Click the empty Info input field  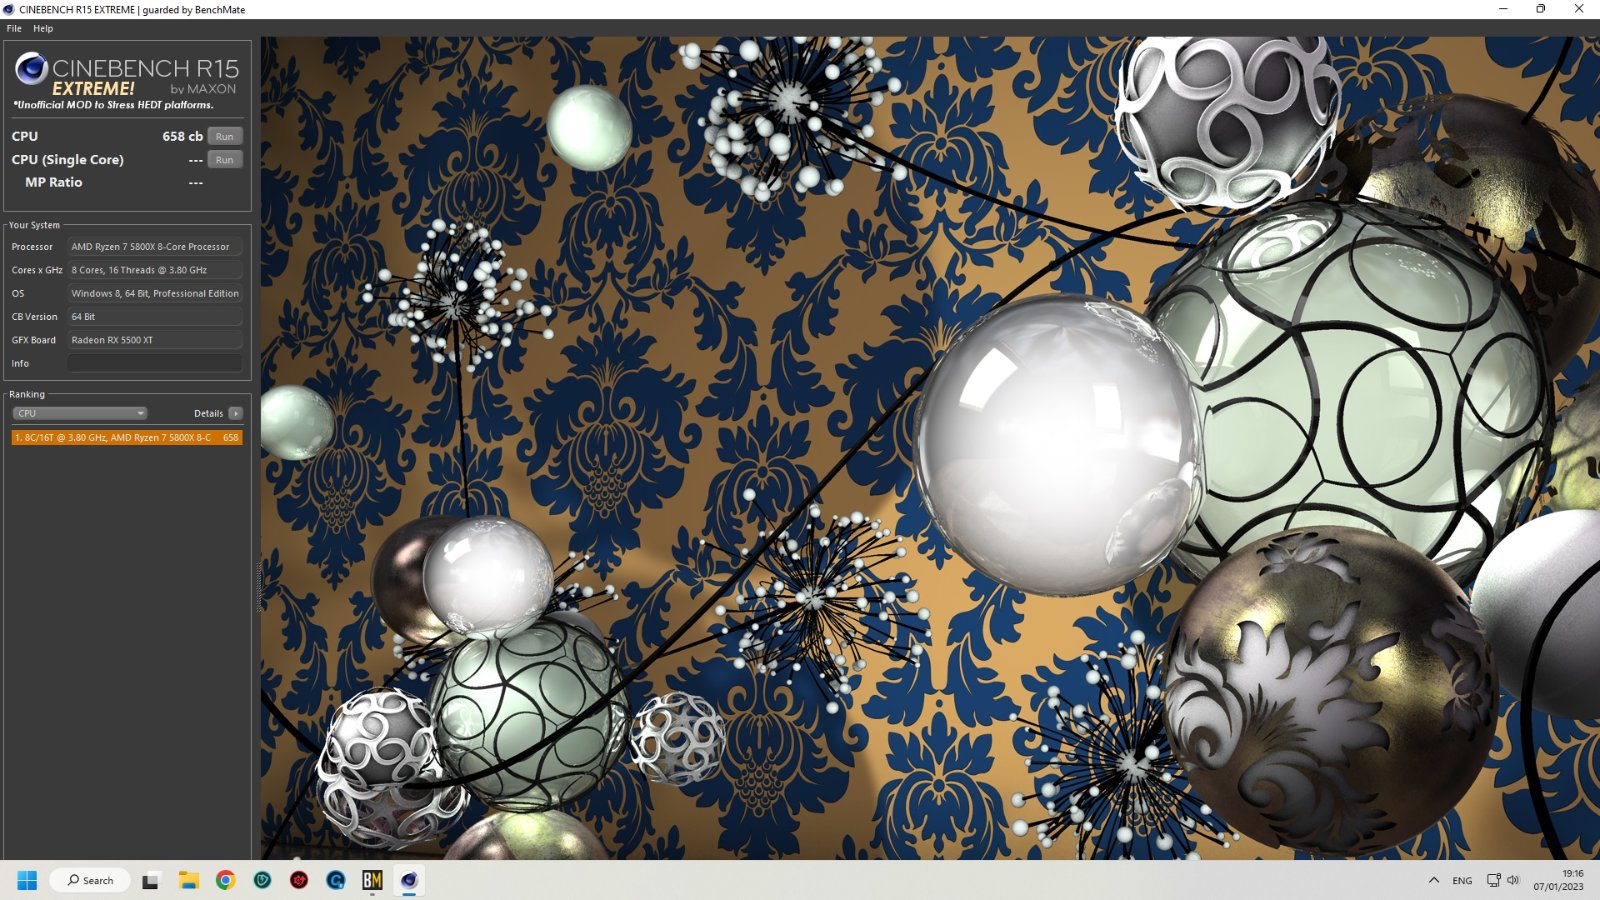pyautogui.click(x=155, y=363)
